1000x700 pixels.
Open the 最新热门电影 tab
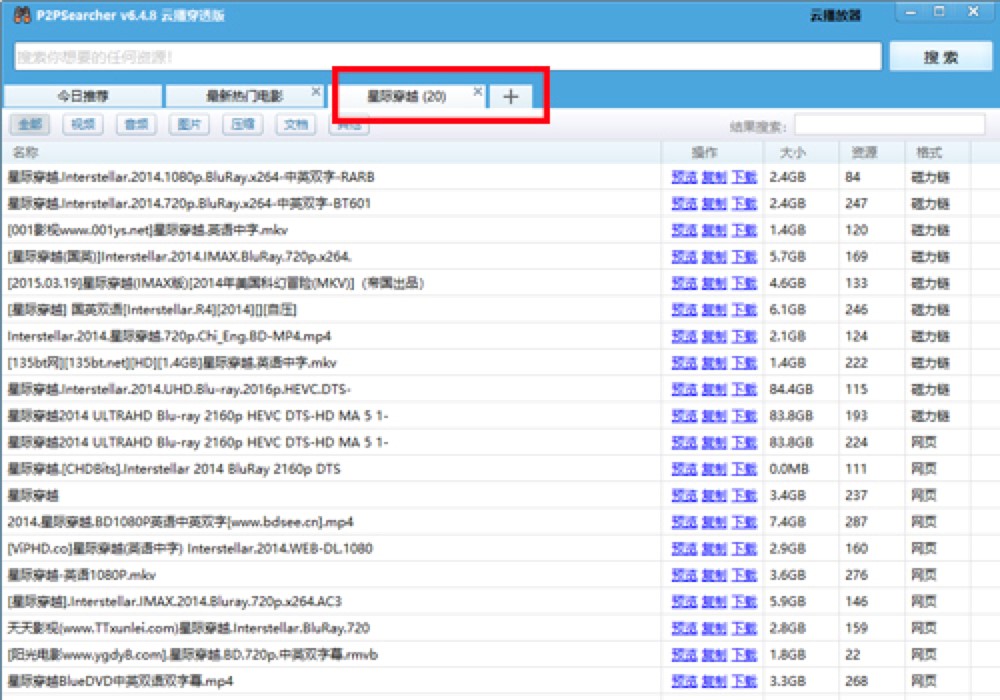pyautogui.click(x=243, y=96)
